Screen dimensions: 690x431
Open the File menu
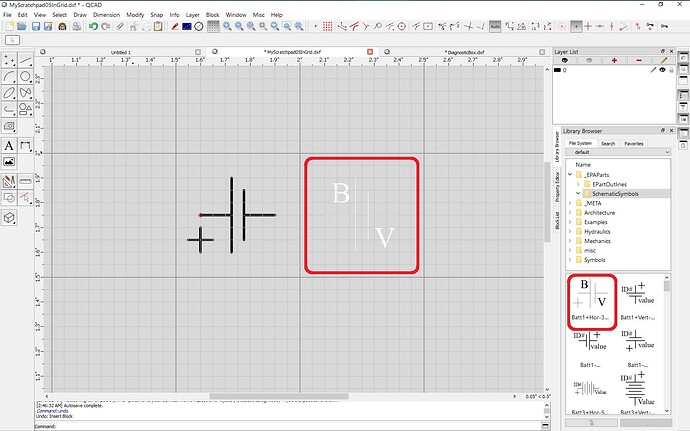[7, 15]
